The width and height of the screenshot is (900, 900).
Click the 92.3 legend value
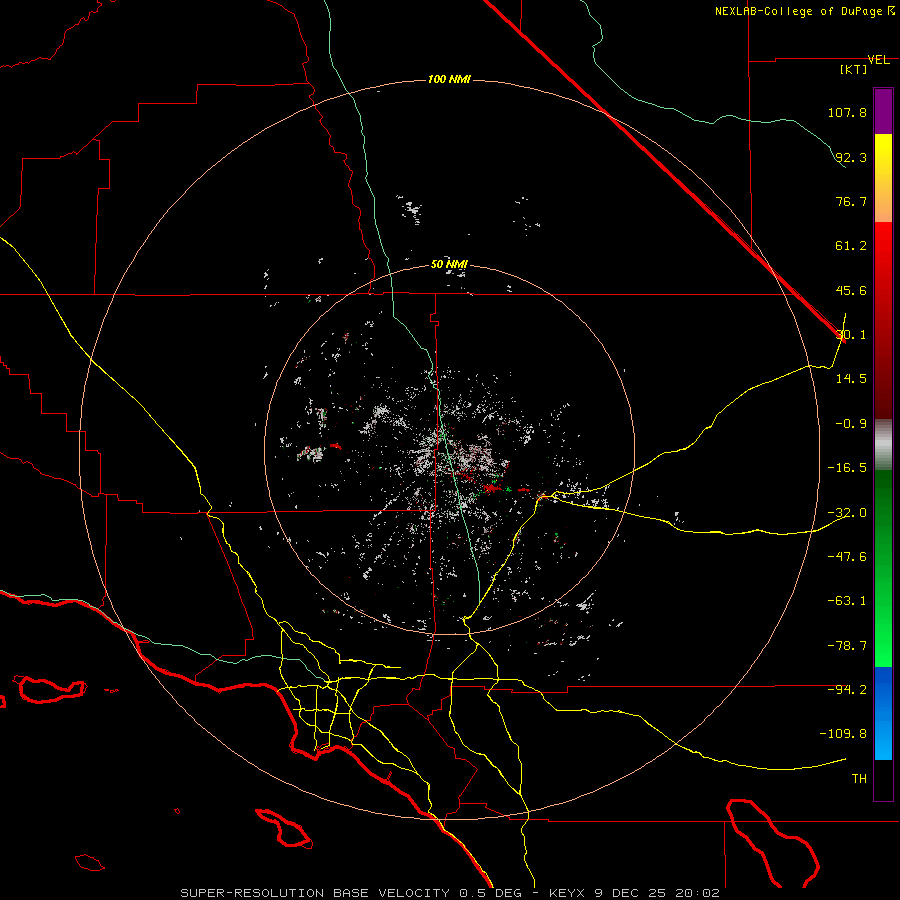(x=851, y=157)
